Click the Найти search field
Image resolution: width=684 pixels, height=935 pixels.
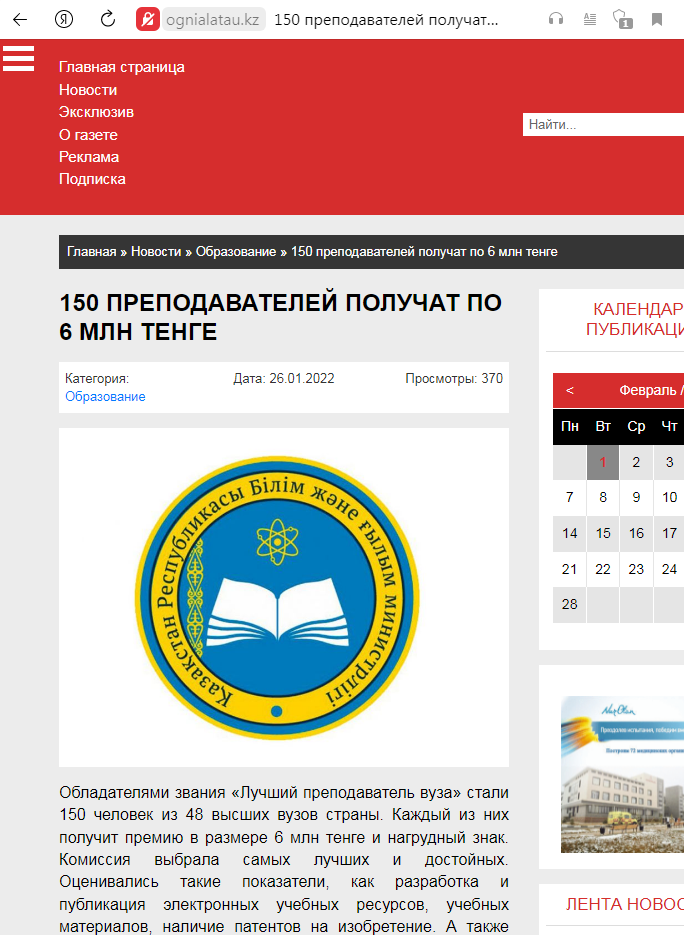click(602, 125)
